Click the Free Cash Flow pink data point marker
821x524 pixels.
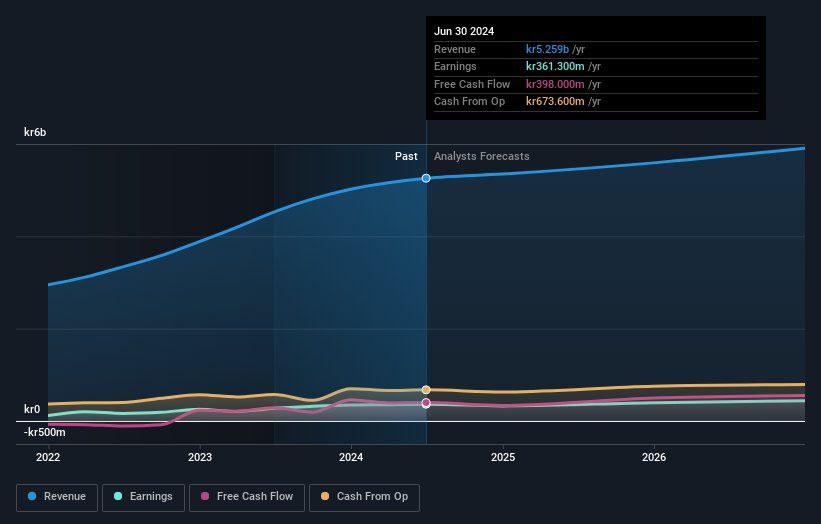(x=426, y=403)
